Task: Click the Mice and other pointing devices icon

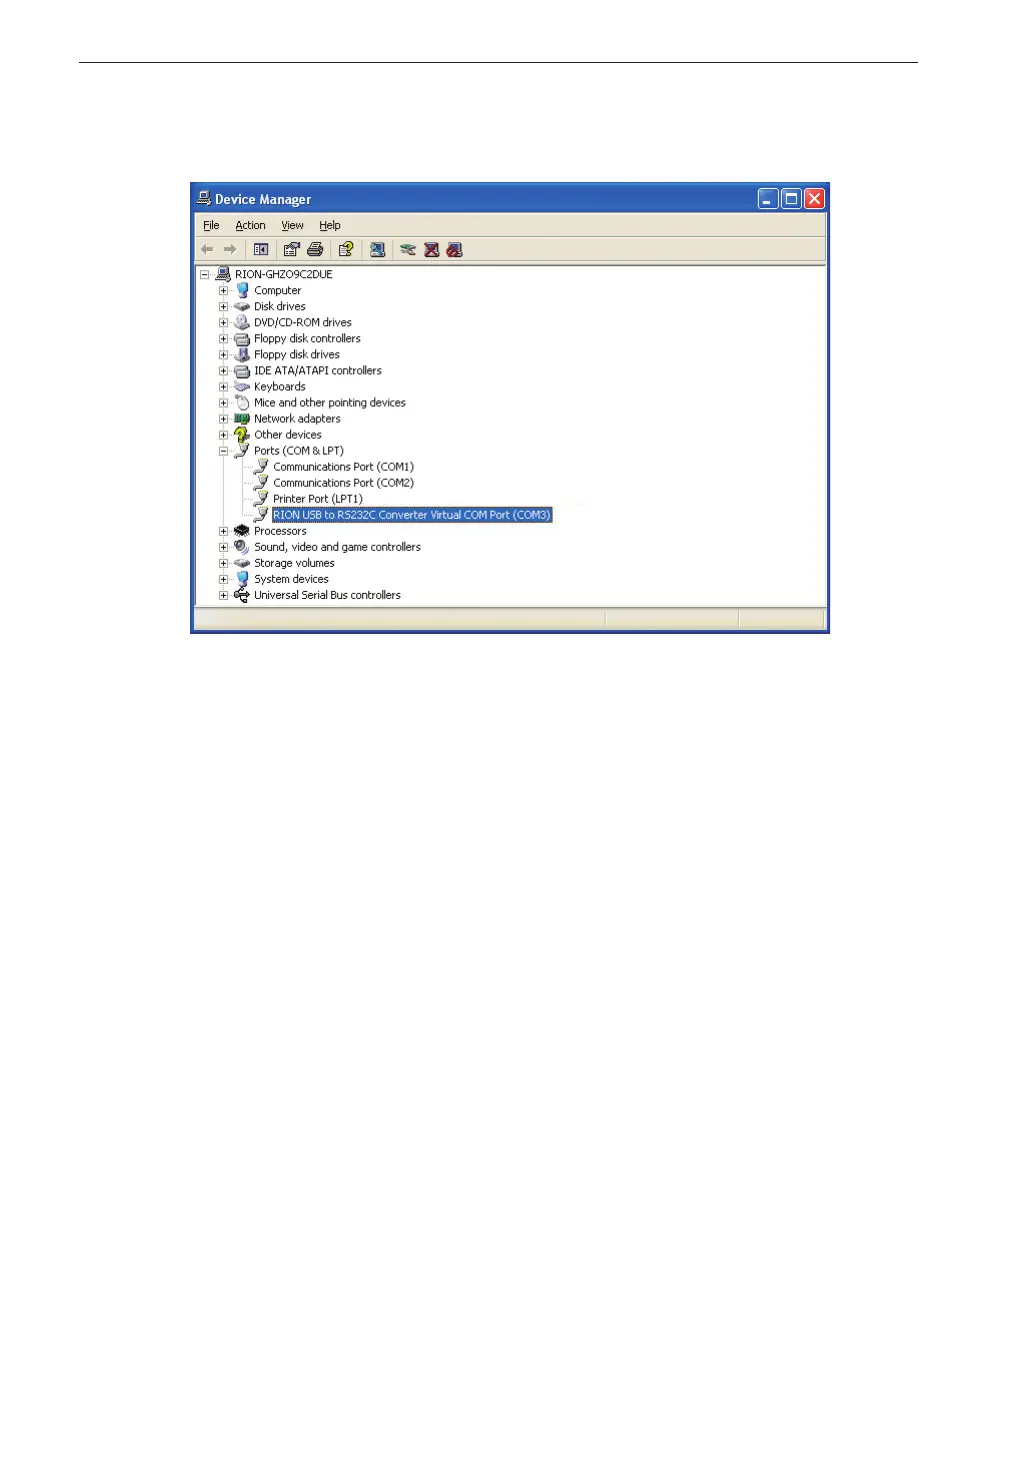Action: [241, 403]
